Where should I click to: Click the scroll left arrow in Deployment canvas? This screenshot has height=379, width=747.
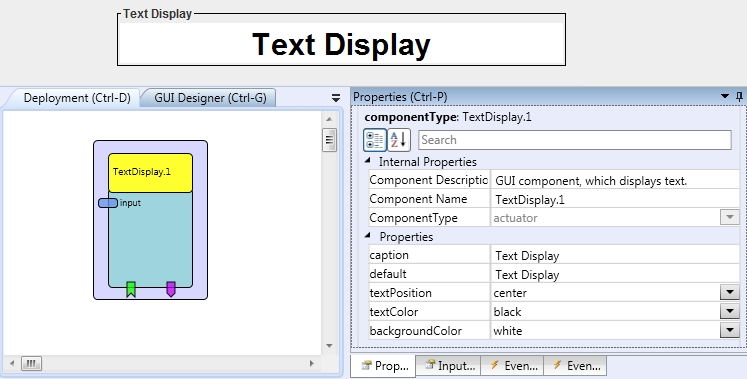(x=12, y=364)
